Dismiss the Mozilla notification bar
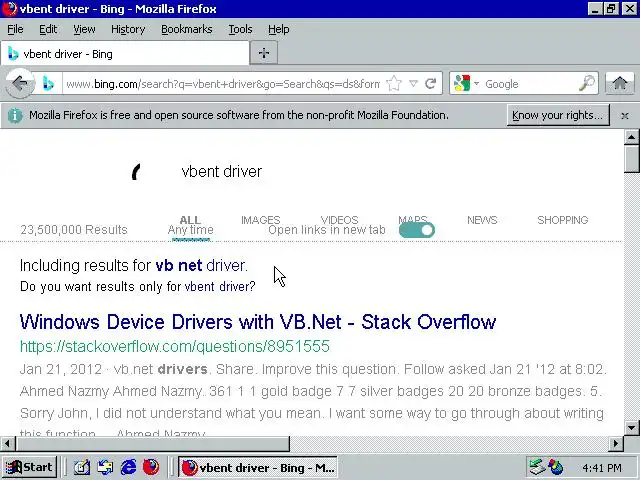The width and height of the screenshot is (640, 480). (624, 116)
